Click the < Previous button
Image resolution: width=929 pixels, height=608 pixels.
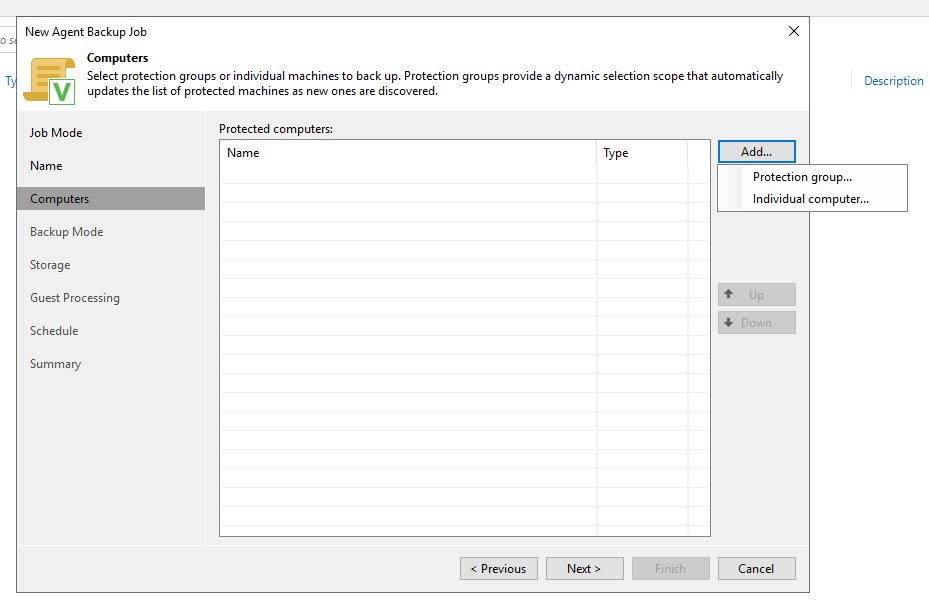(x=499, y=569)
